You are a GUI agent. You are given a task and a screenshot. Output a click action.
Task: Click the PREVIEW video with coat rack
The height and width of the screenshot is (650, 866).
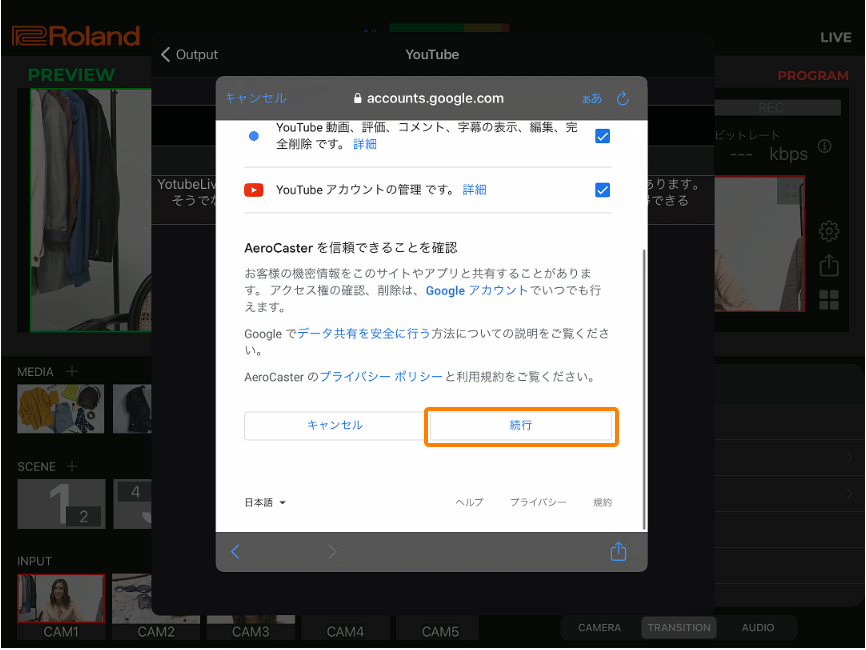91,210
